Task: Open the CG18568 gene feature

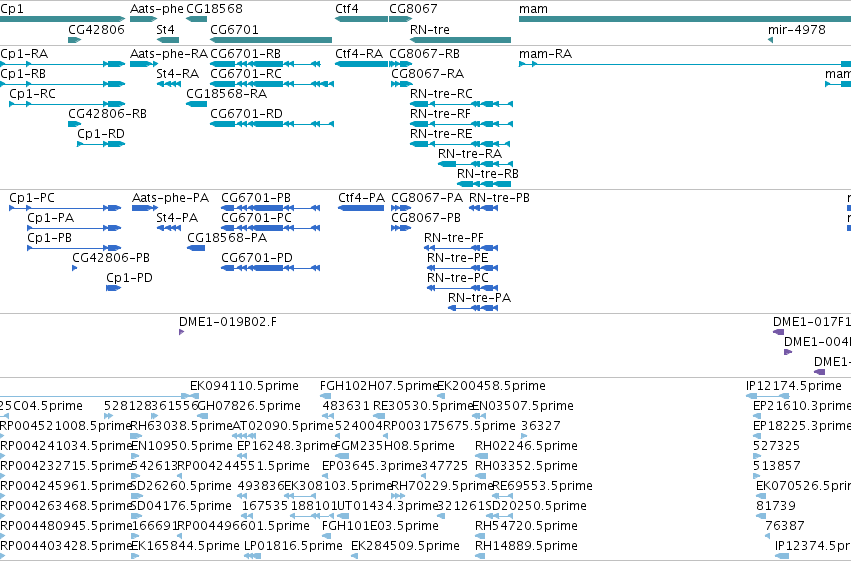Action: pos(196,19)
